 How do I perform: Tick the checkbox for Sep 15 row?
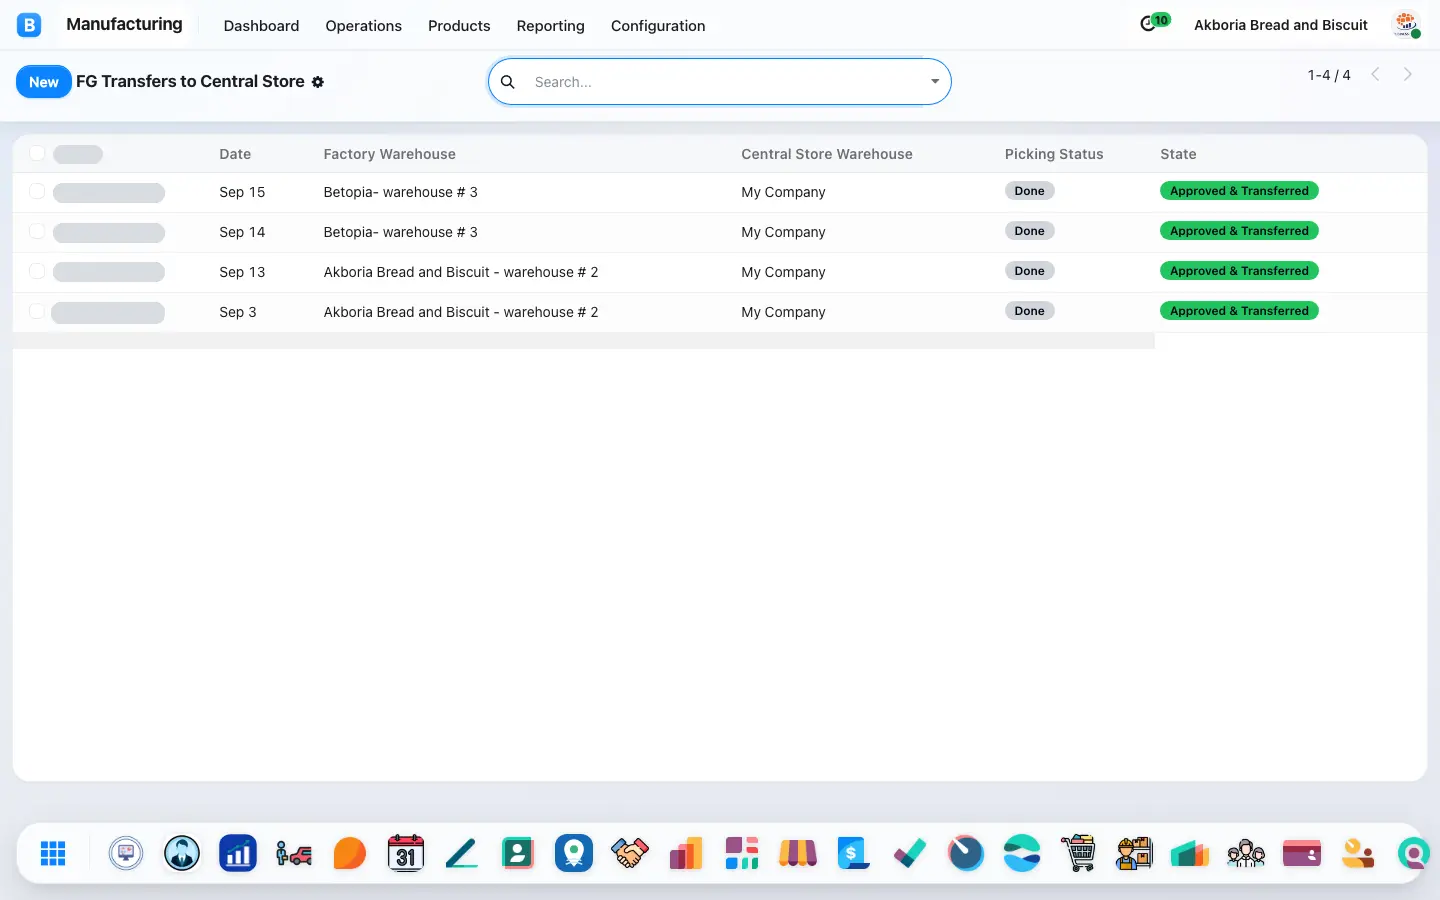click(37, 191)
